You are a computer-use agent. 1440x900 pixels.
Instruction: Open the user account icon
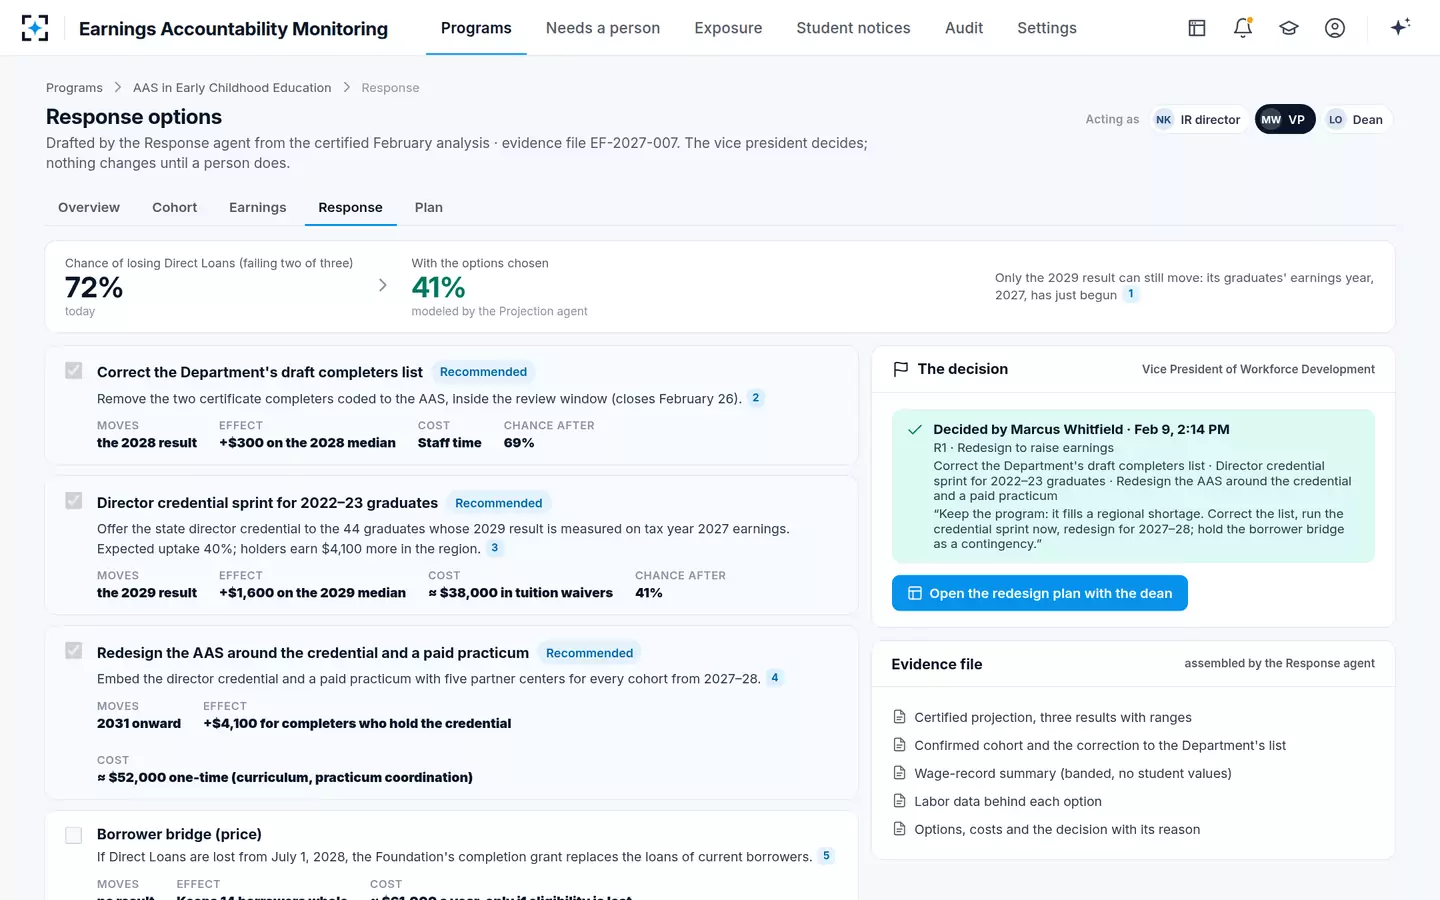click(1335, 28)
